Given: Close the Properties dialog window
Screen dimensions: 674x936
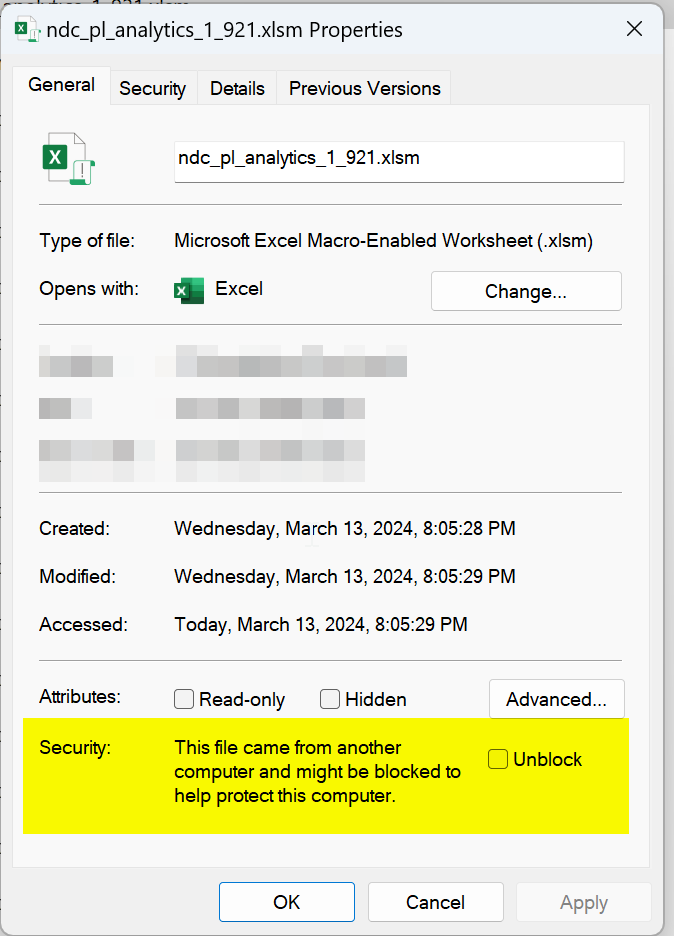Looking at the screenshot, I should (x=634, y=30).
